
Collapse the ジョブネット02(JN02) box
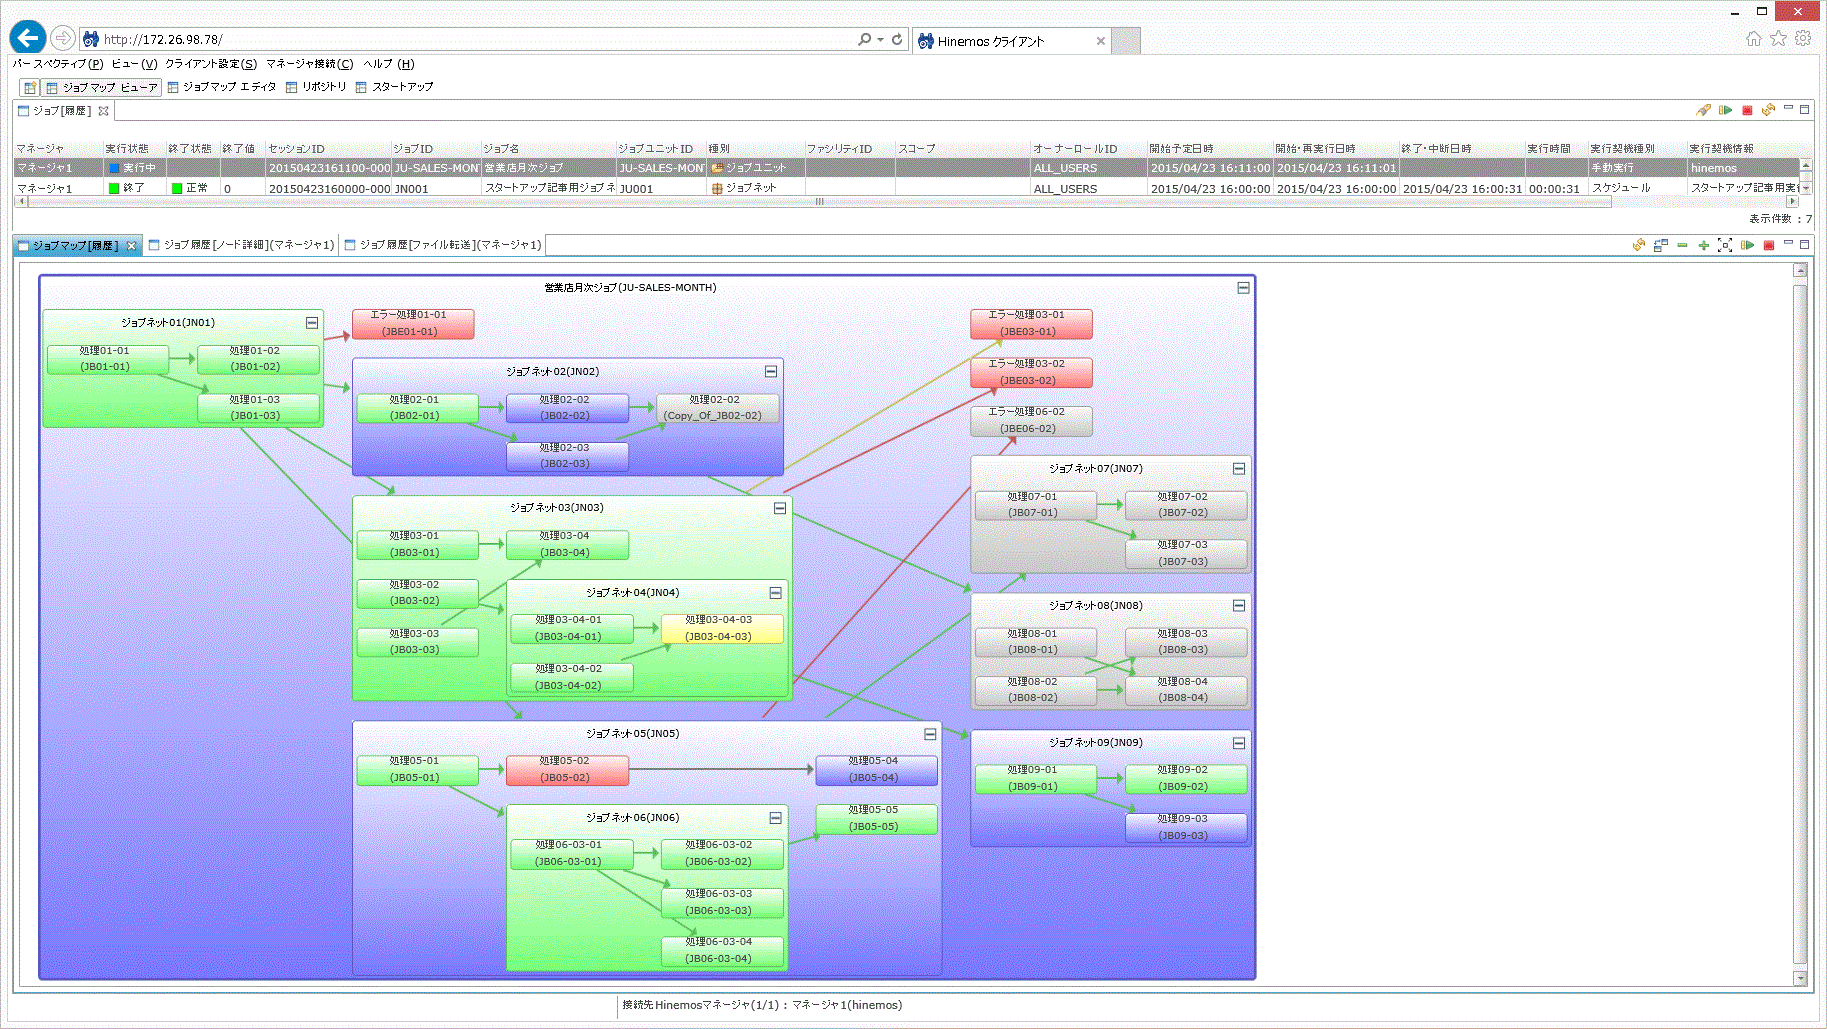point(771,371)
